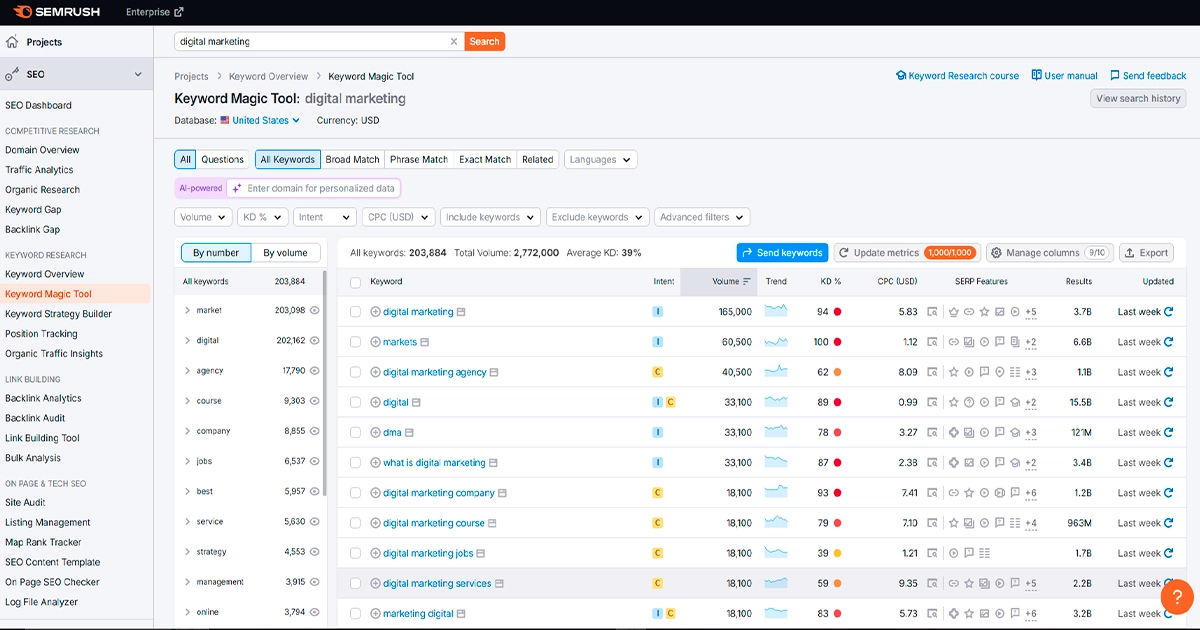Add digital marketing jobs via plus icon
Screen dimensions: 1200x630
pyautogui.click(x=376, y=553)
